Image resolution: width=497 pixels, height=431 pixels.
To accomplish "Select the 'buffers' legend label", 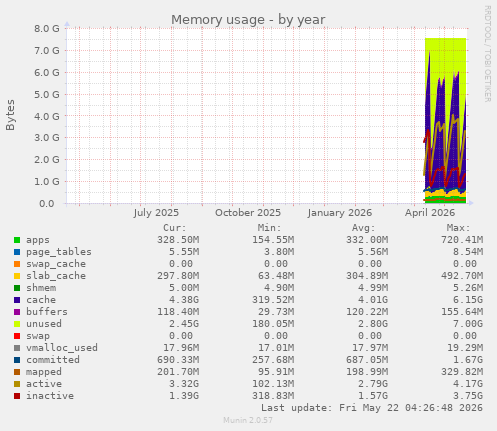I will coord(47,312).
